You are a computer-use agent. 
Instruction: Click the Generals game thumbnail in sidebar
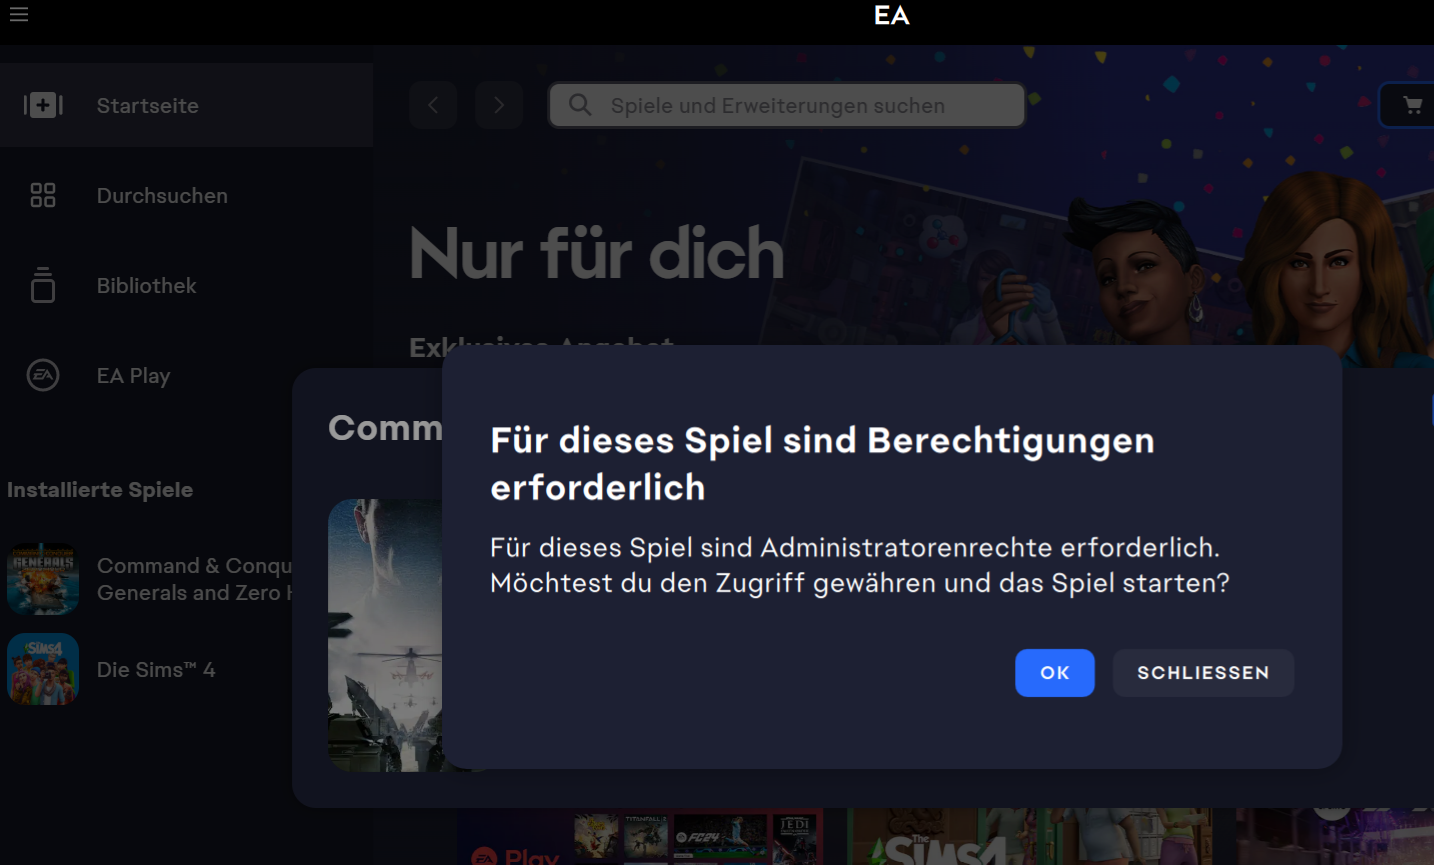pos(43,579)
